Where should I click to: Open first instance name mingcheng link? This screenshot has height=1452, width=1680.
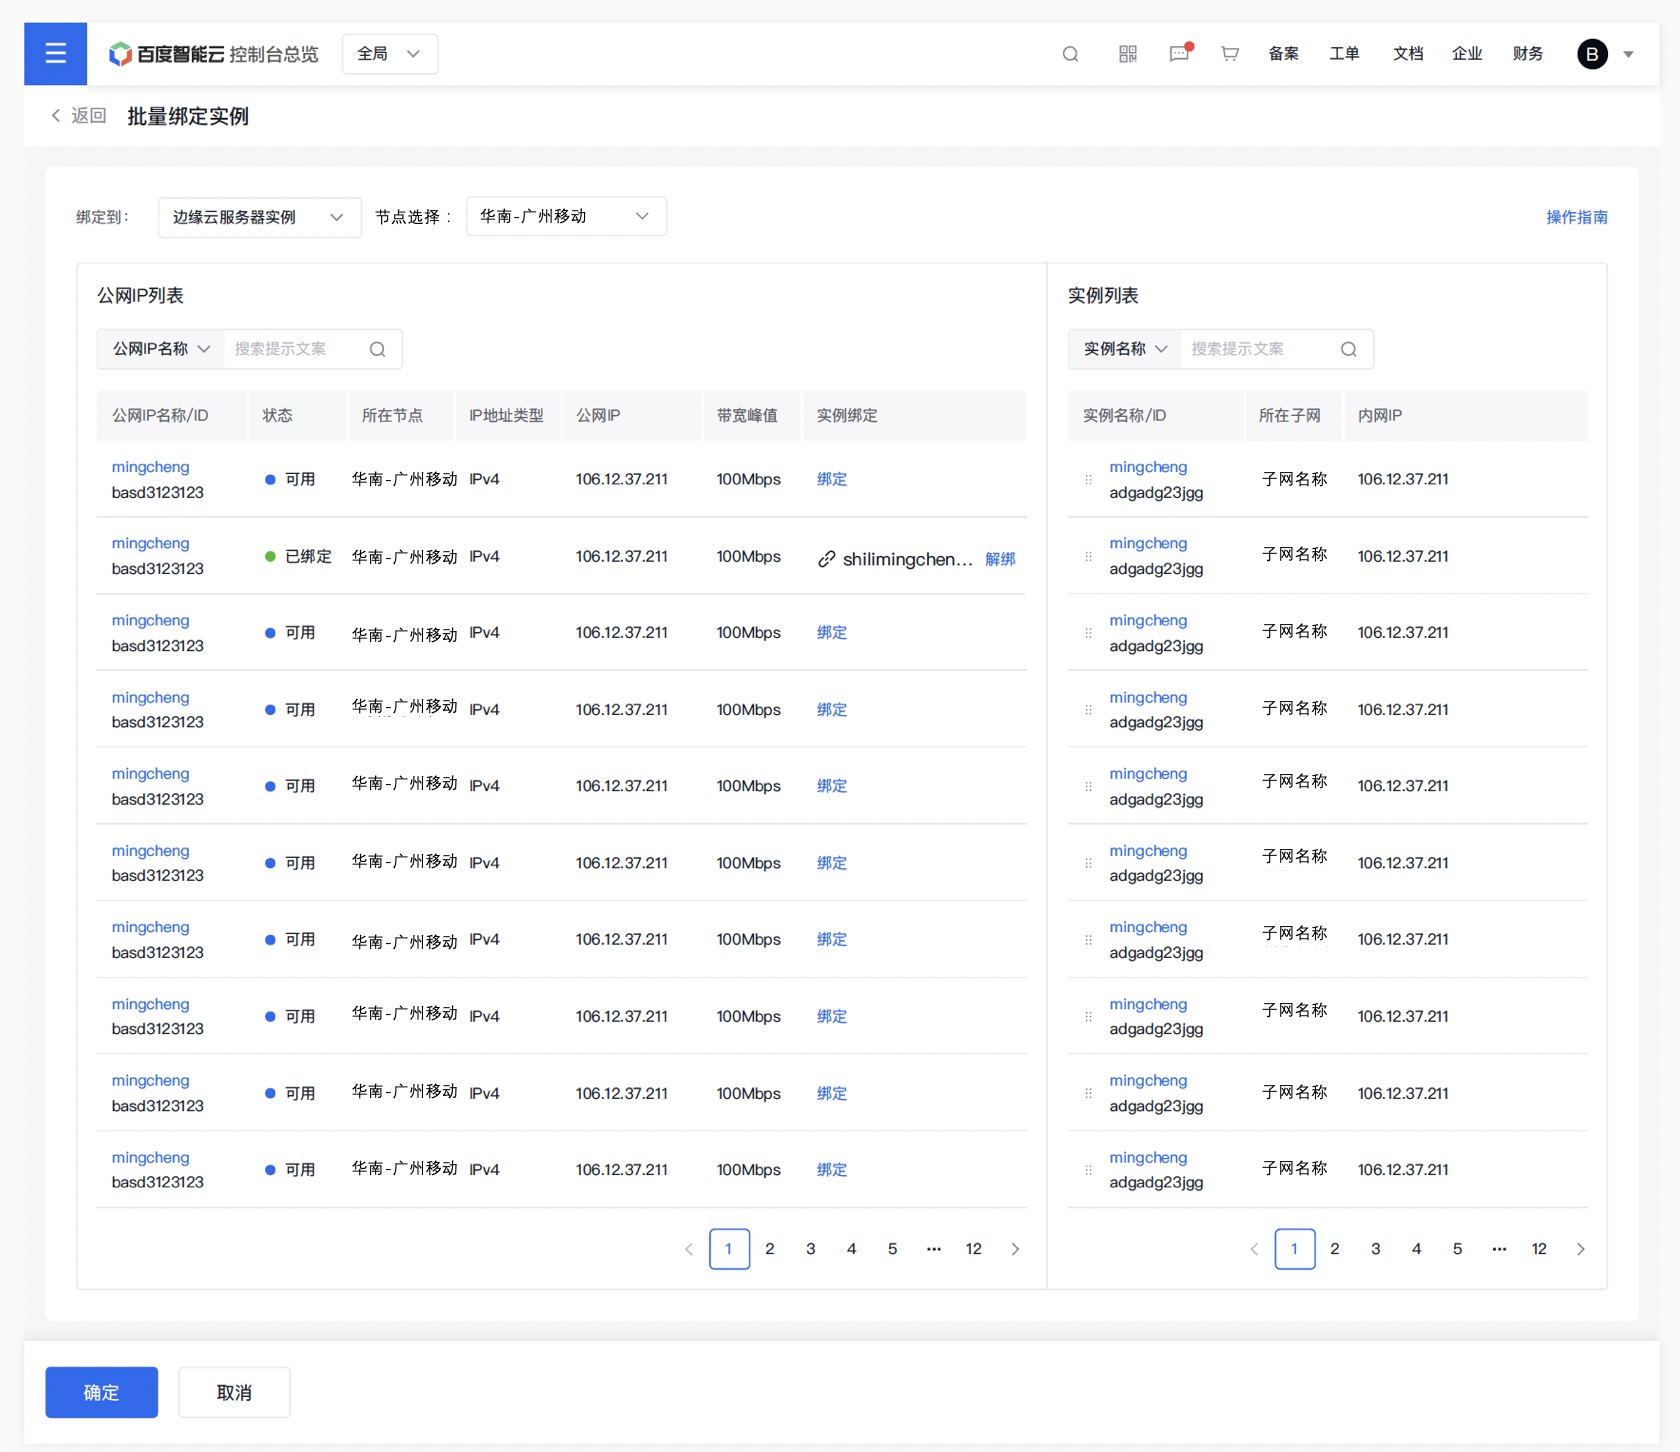click(1148, 467)
